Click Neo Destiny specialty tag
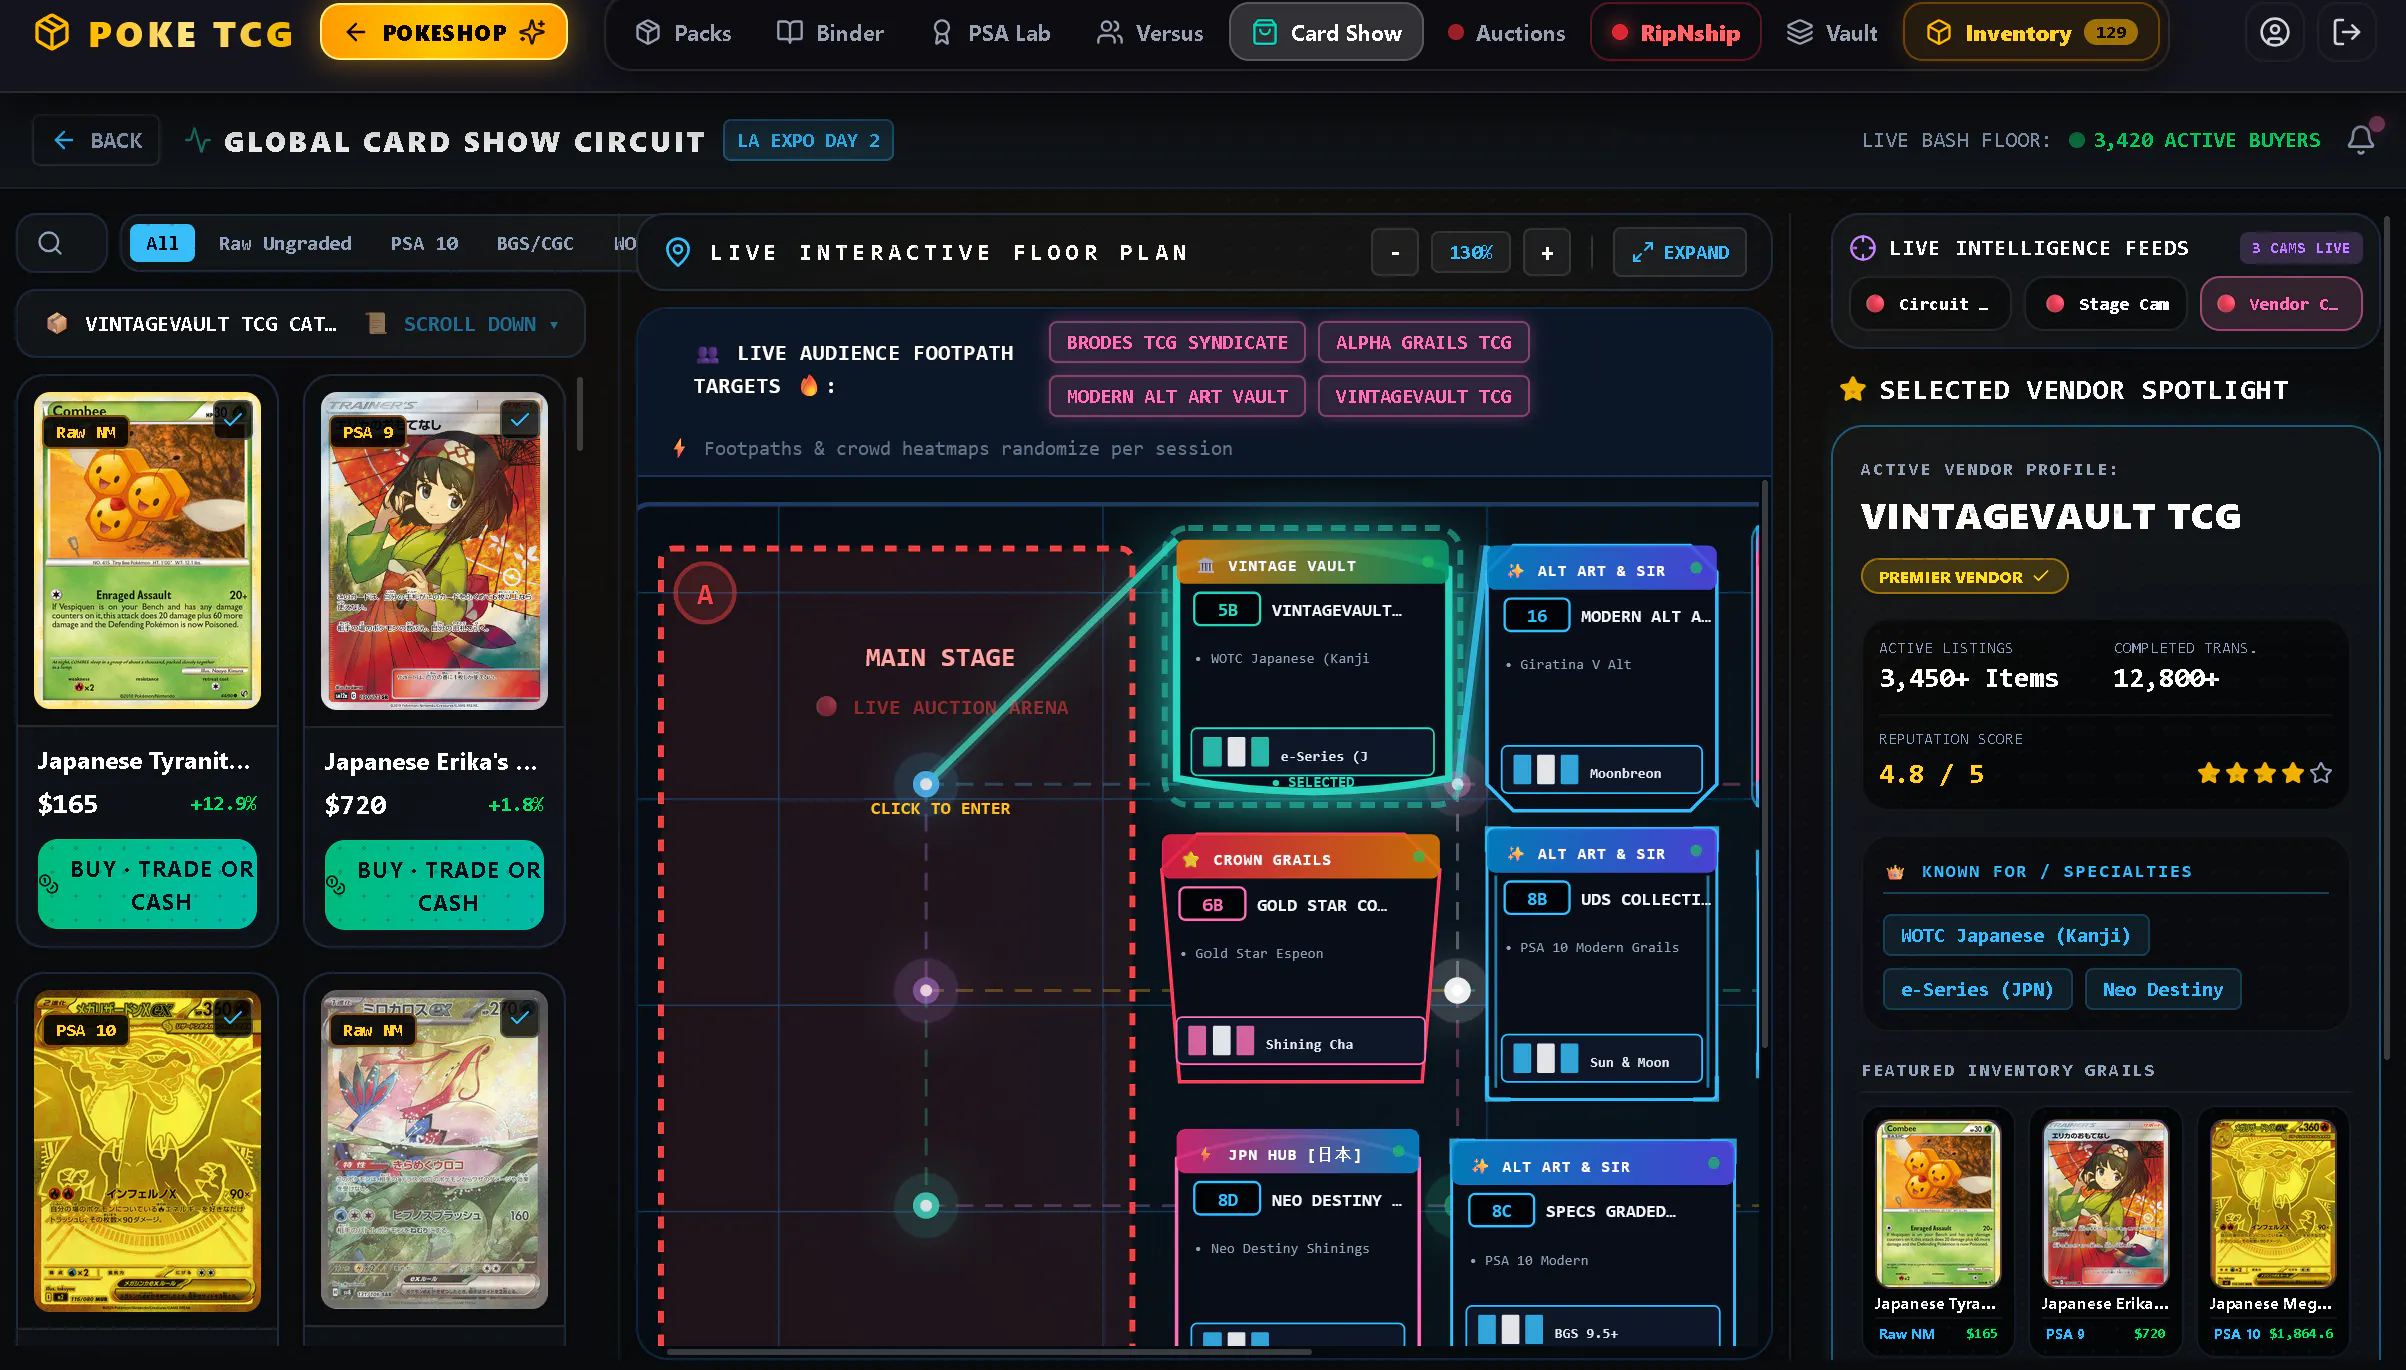 click(x=2162, y=989)
